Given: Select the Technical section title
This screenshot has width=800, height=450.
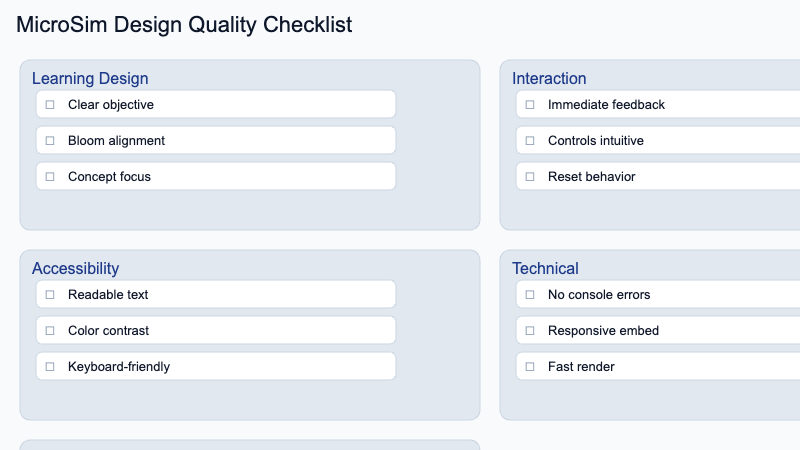Looking at the screenshot, I should pos(545,268).
